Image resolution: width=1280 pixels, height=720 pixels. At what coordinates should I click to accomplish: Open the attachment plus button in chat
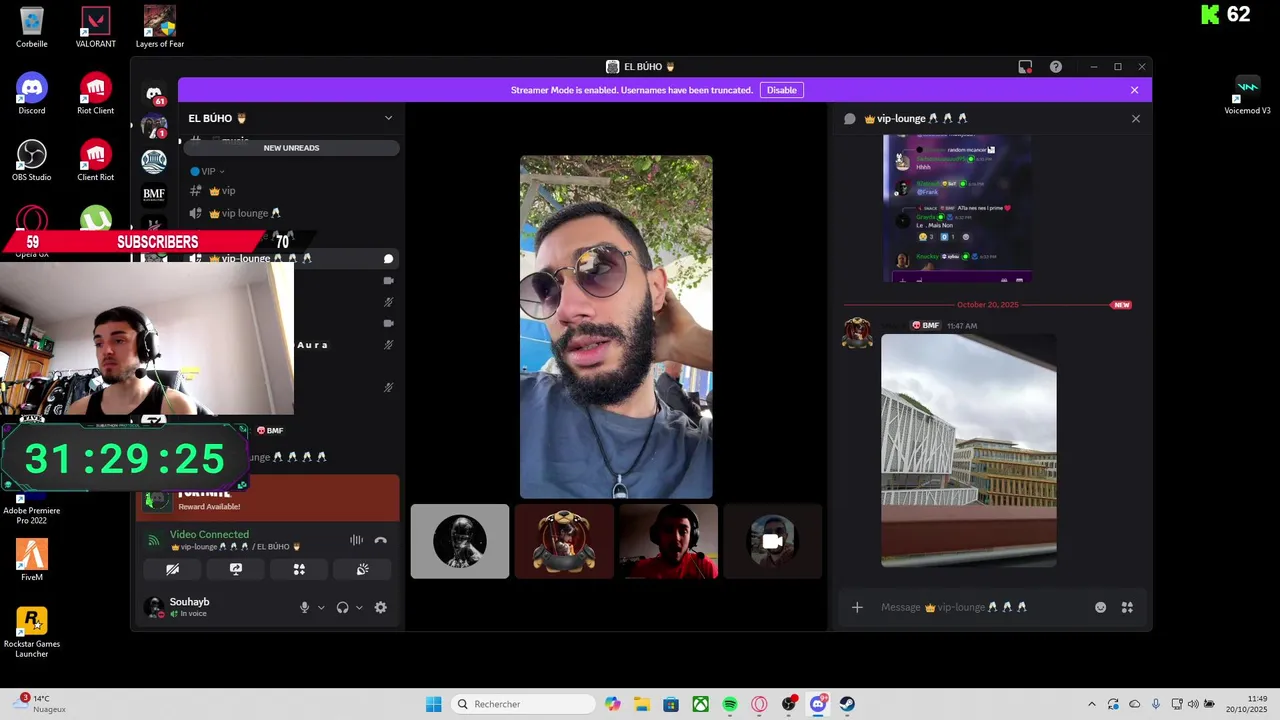(857, 607)
